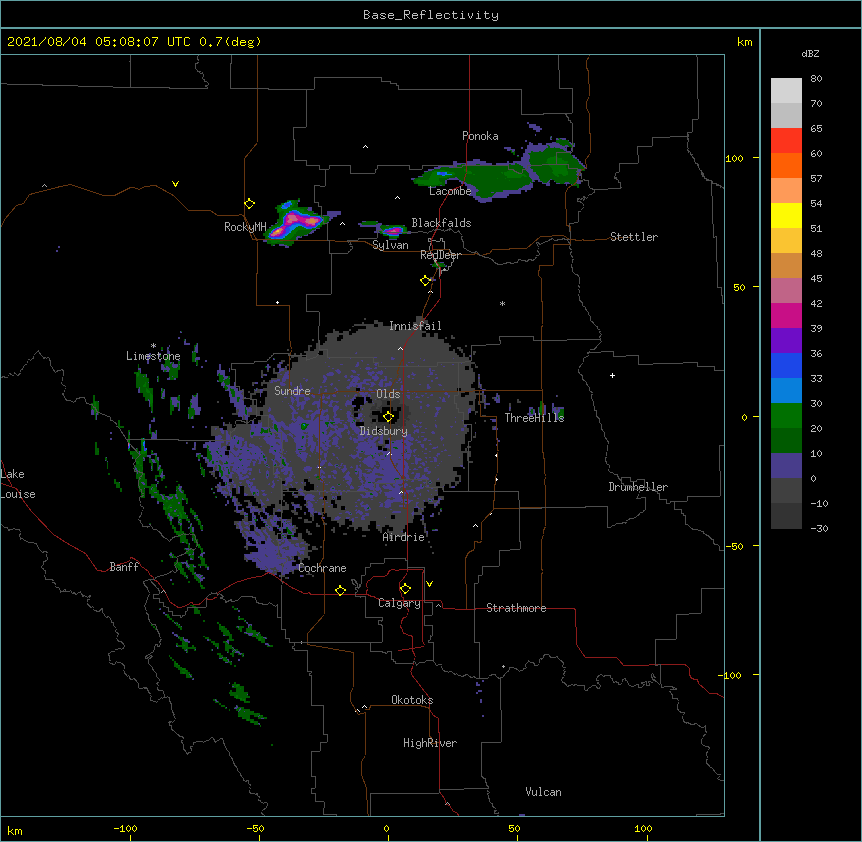Select the caret marker just below Innisfail
The width and height of the screenshot is (862, 842).
point(400,348)
